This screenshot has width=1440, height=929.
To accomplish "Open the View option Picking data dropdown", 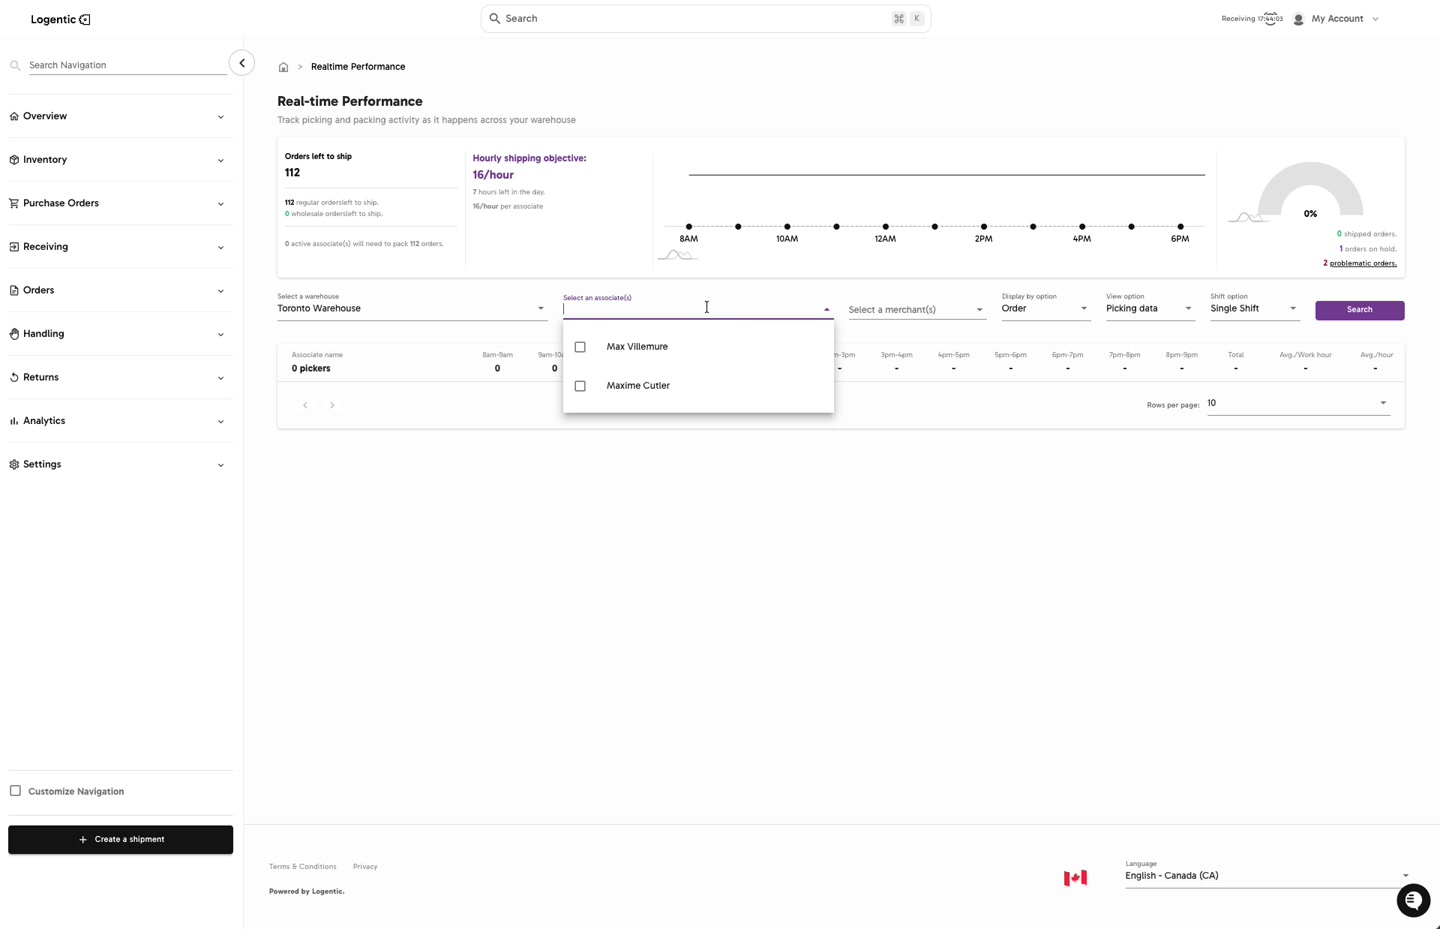I will click(1150, 308).
